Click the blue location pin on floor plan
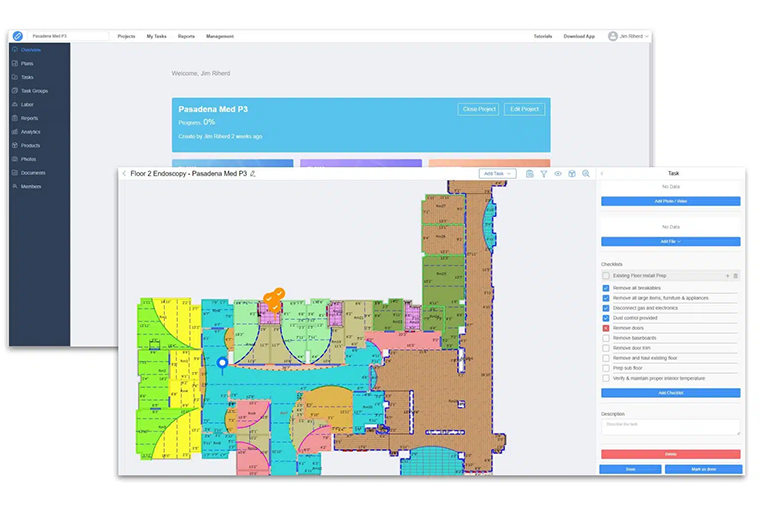 (x=222, y=361)
